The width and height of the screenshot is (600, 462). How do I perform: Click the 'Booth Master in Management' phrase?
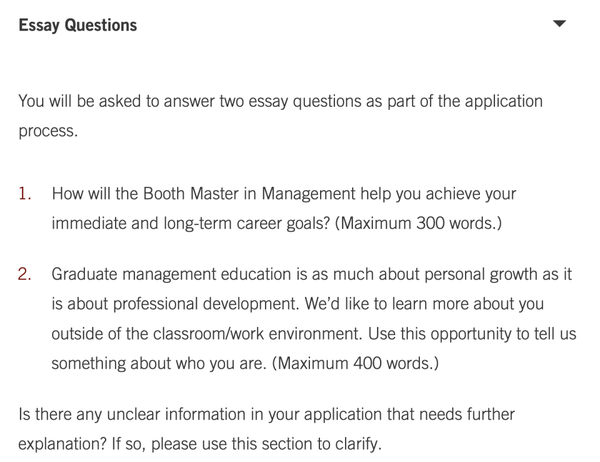coord(249,194)
